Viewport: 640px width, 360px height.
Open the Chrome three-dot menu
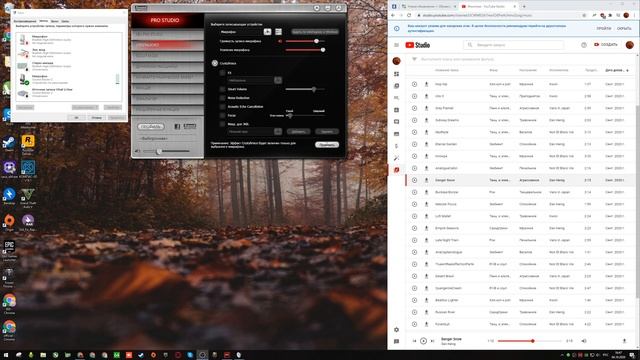click(635, 15)
